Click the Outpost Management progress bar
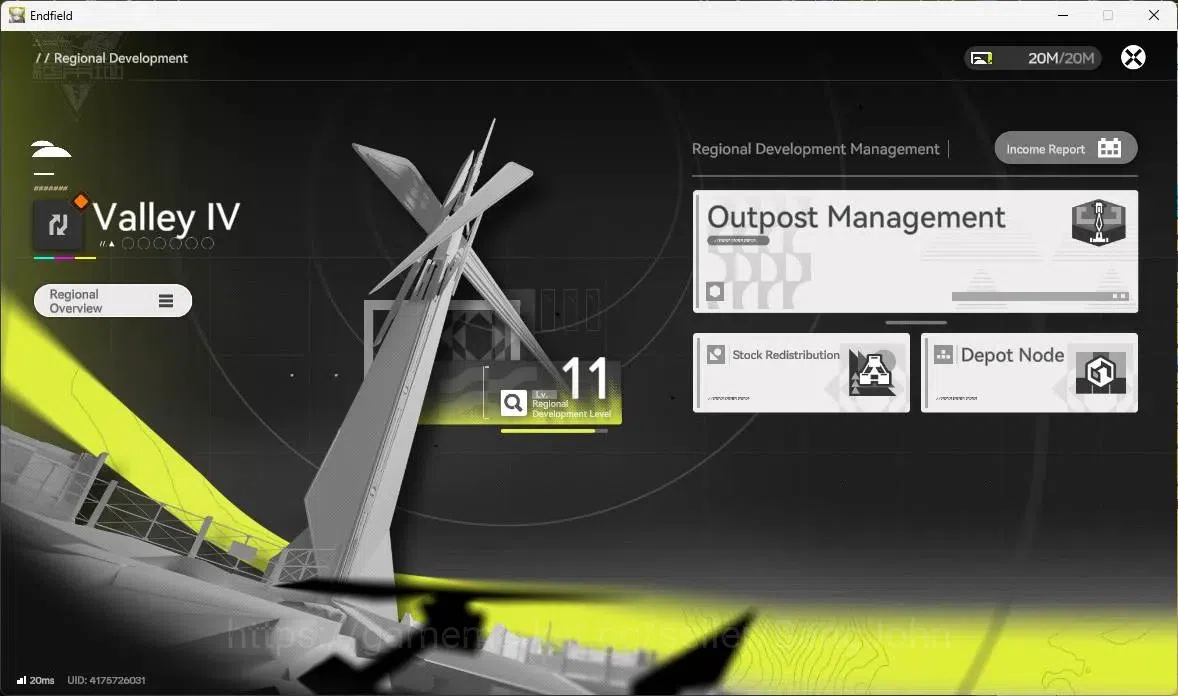The image size is (1178, 696). tap(1040, 296)
